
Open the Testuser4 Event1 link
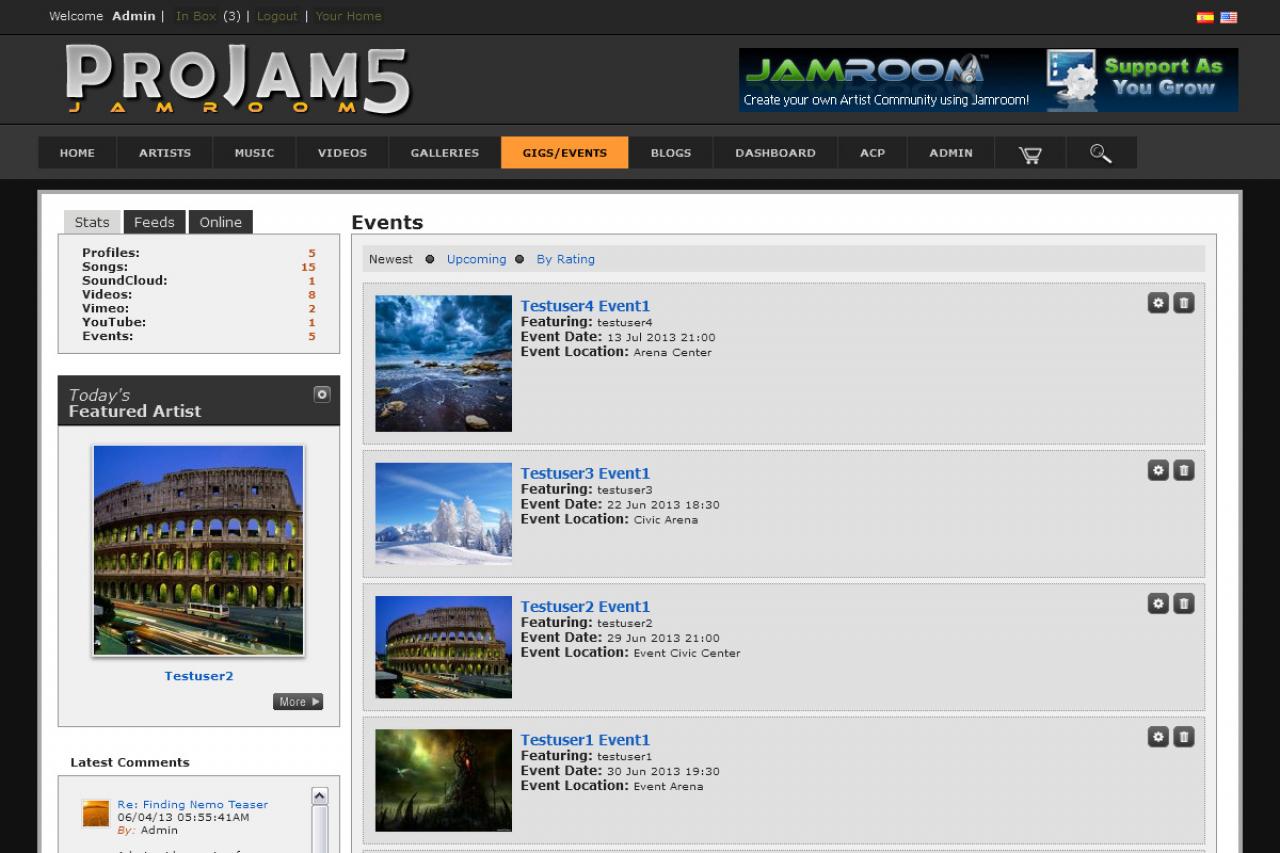[x=585, y=306]
